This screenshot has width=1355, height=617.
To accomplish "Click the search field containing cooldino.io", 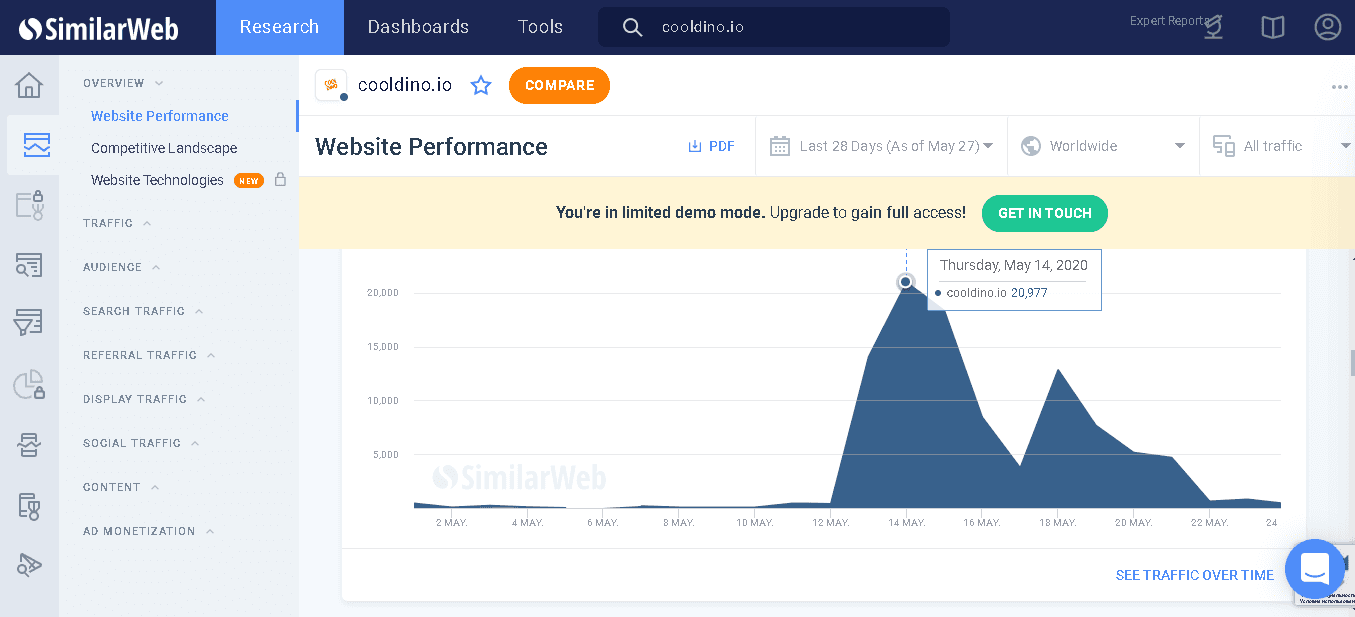I will (790, 27).
